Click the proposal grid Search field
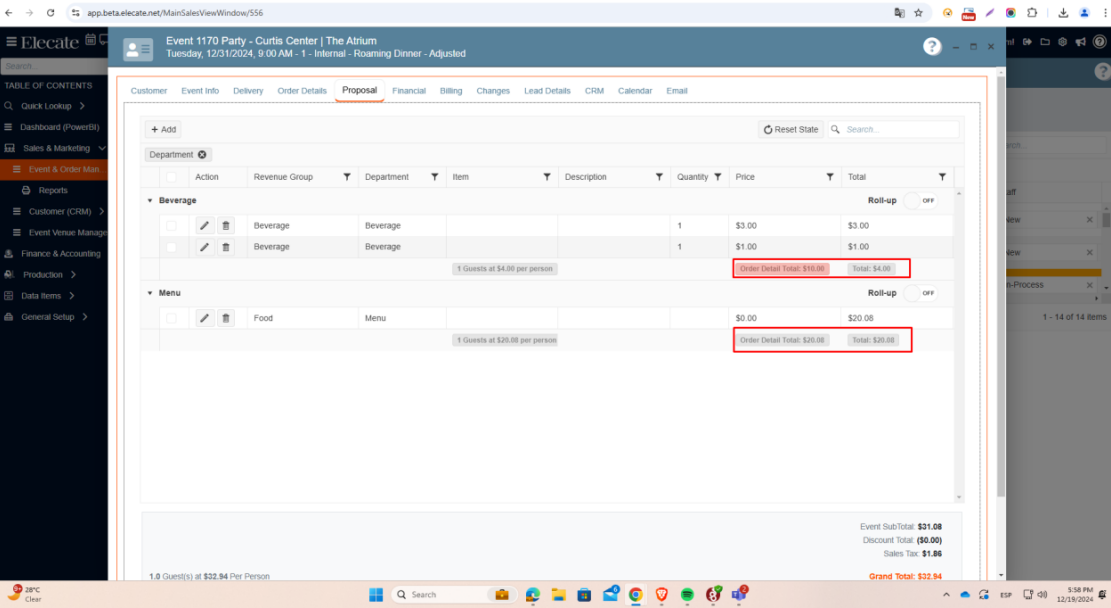 [x=893, y=130]
